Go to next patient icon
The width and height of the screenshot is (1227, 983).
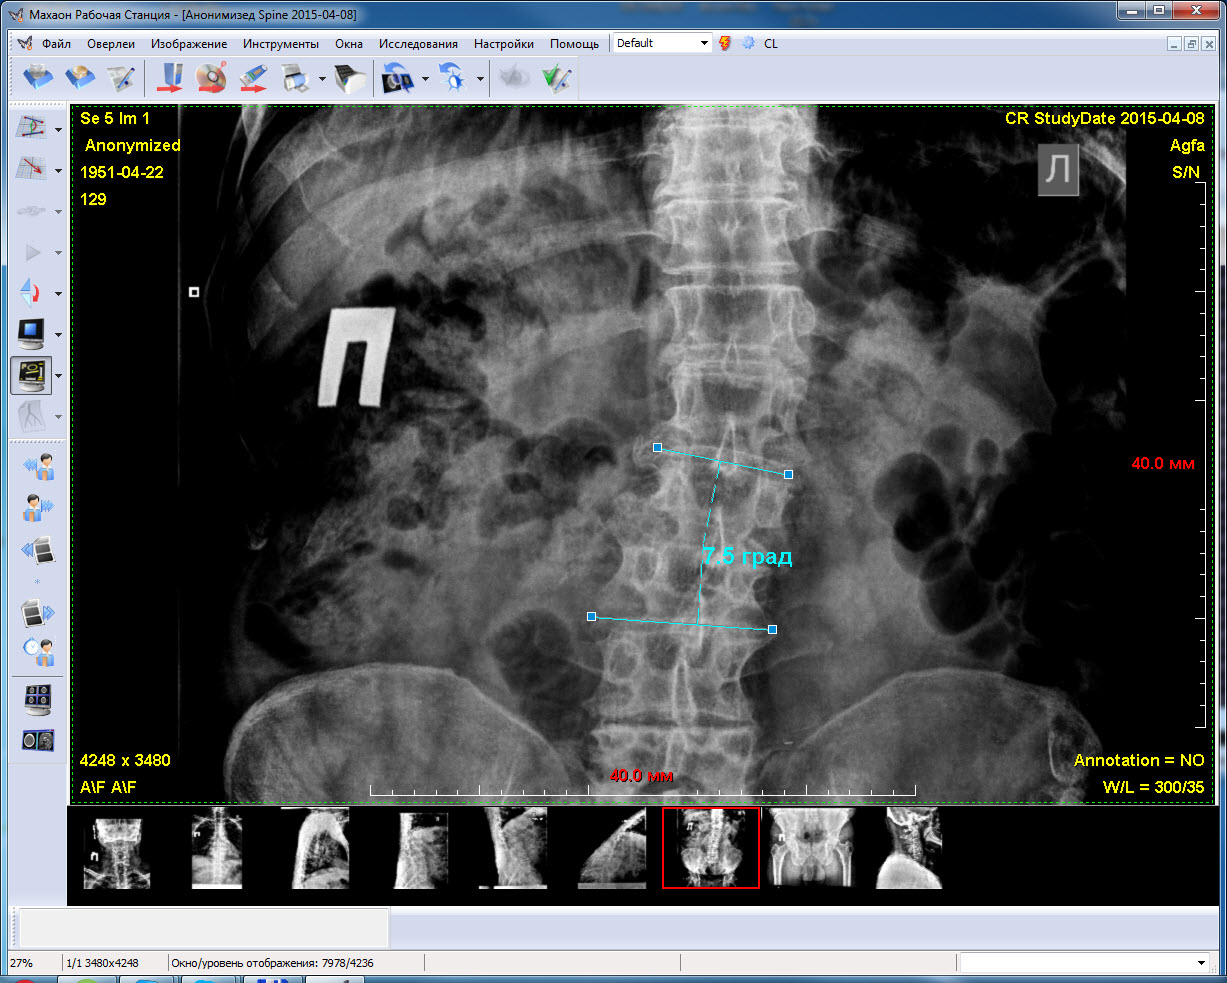coord(38,508)
